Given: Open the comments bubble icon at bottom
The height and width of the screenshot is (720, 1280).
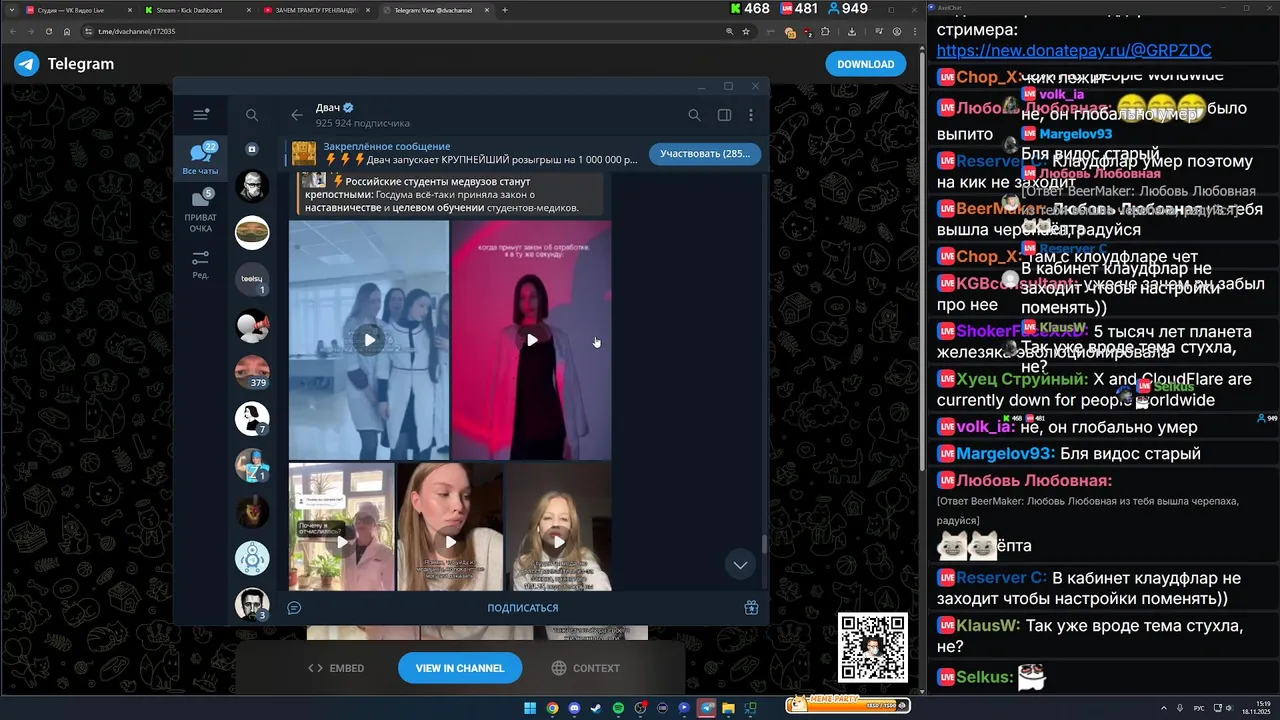Looking at the screenshot, I should (294, 608).
